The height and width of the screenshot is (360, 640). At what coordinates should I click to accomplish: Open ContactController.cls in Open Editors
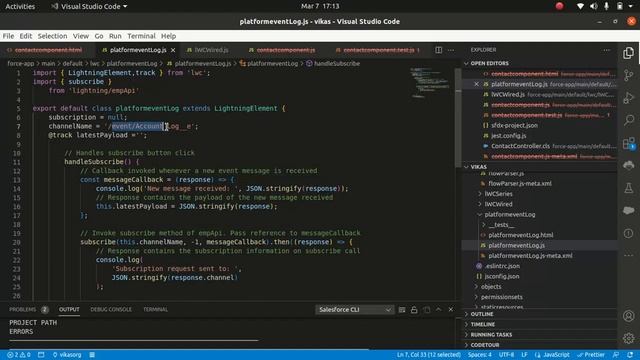pos(520,146)
